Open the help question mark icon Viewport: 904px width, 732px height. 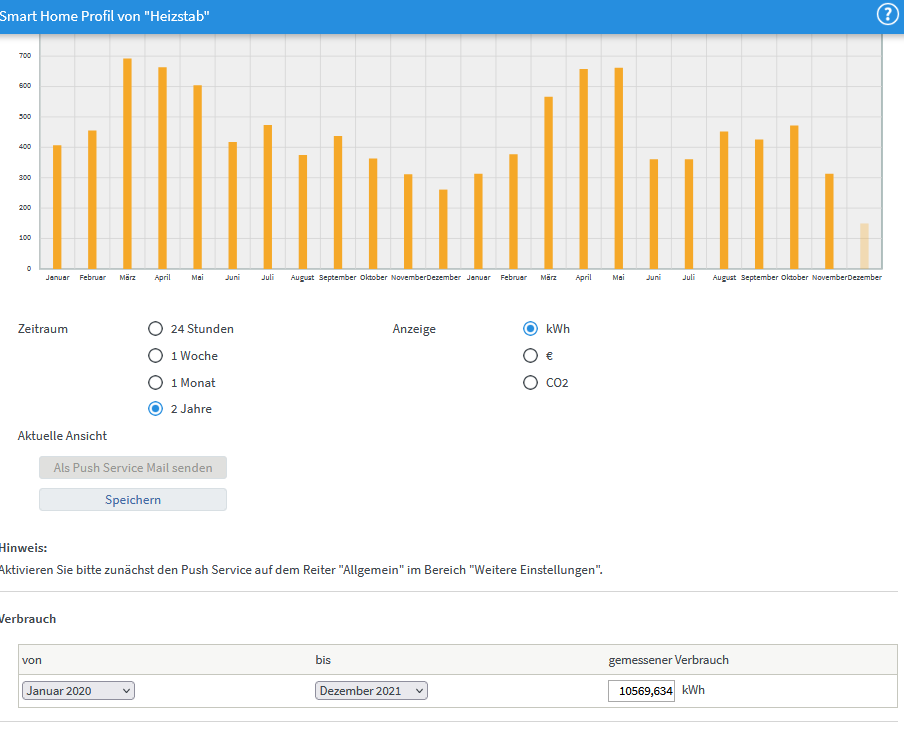887,14
